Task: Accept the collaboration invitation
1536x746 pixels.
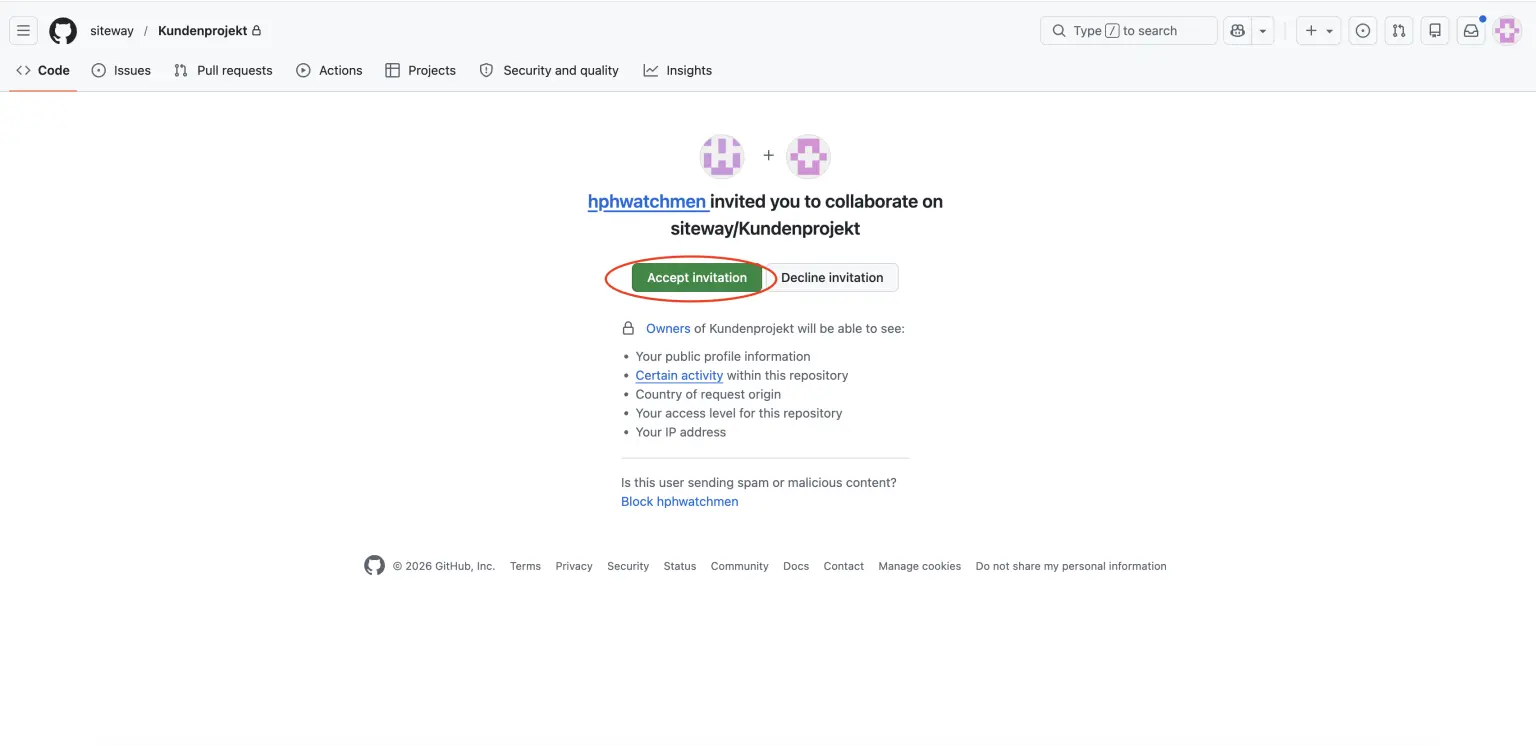Action: (697, 277)
